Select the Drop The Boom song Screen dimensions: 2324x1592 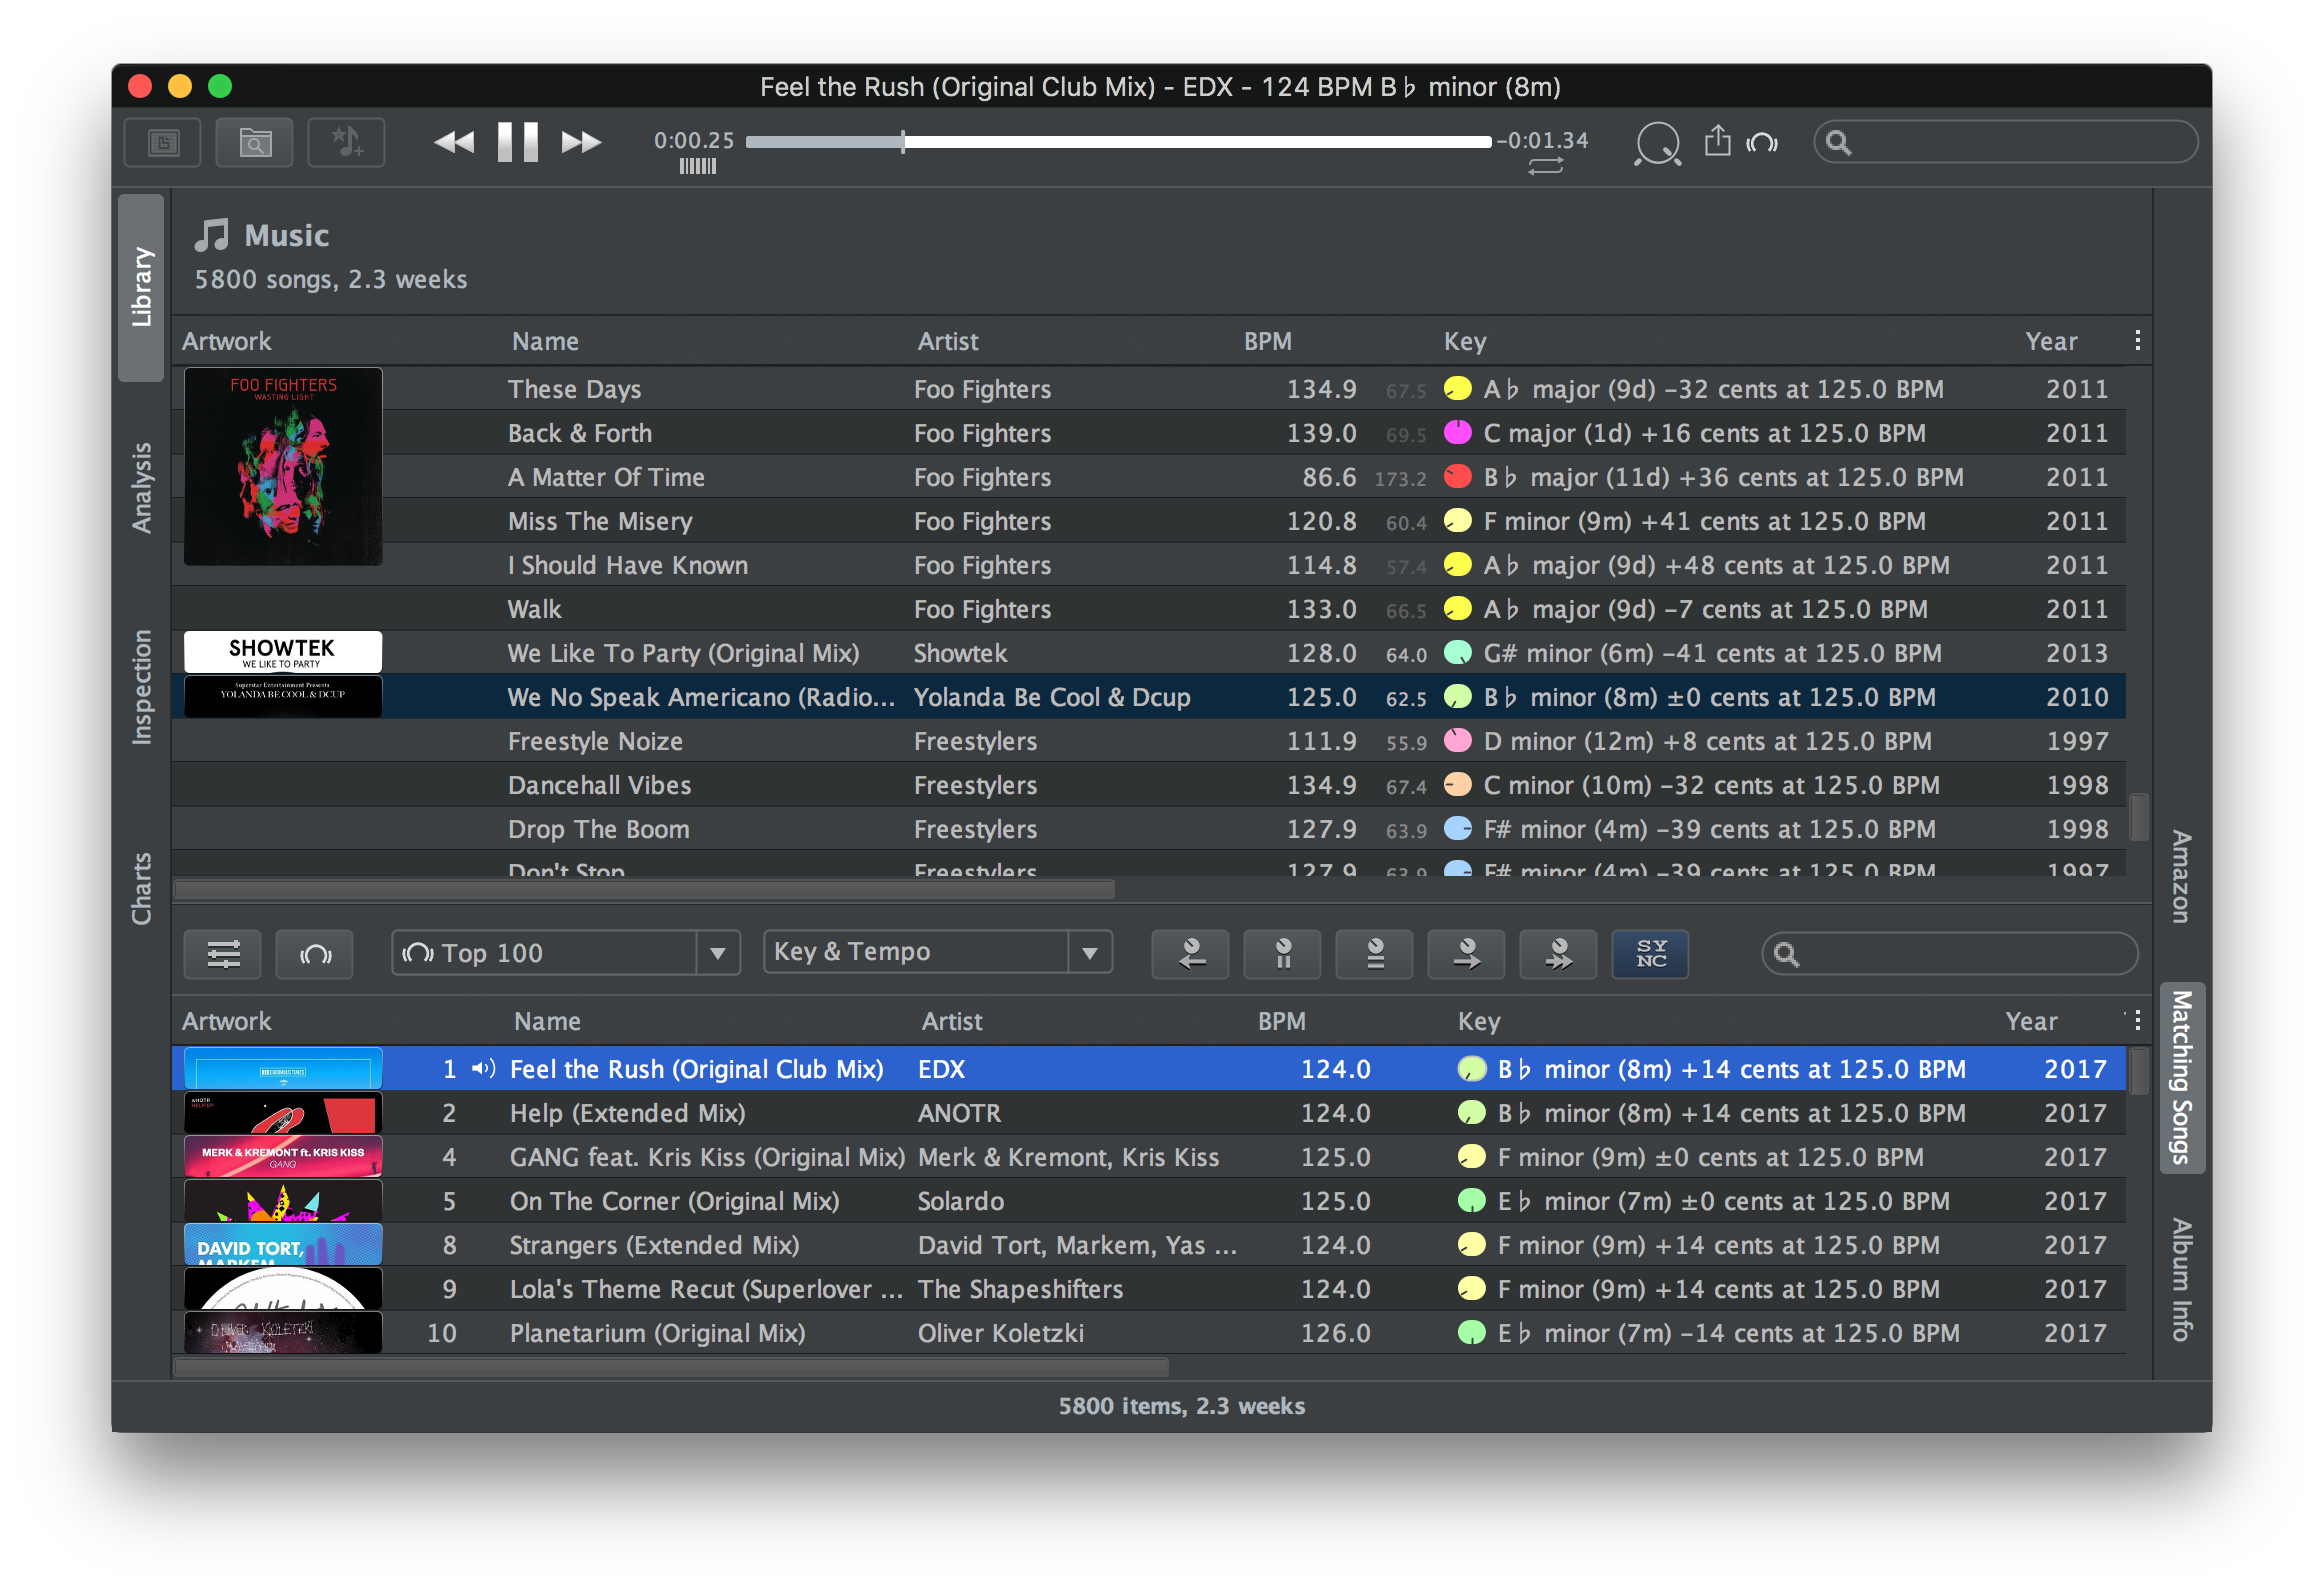(x=1148, y=829)
